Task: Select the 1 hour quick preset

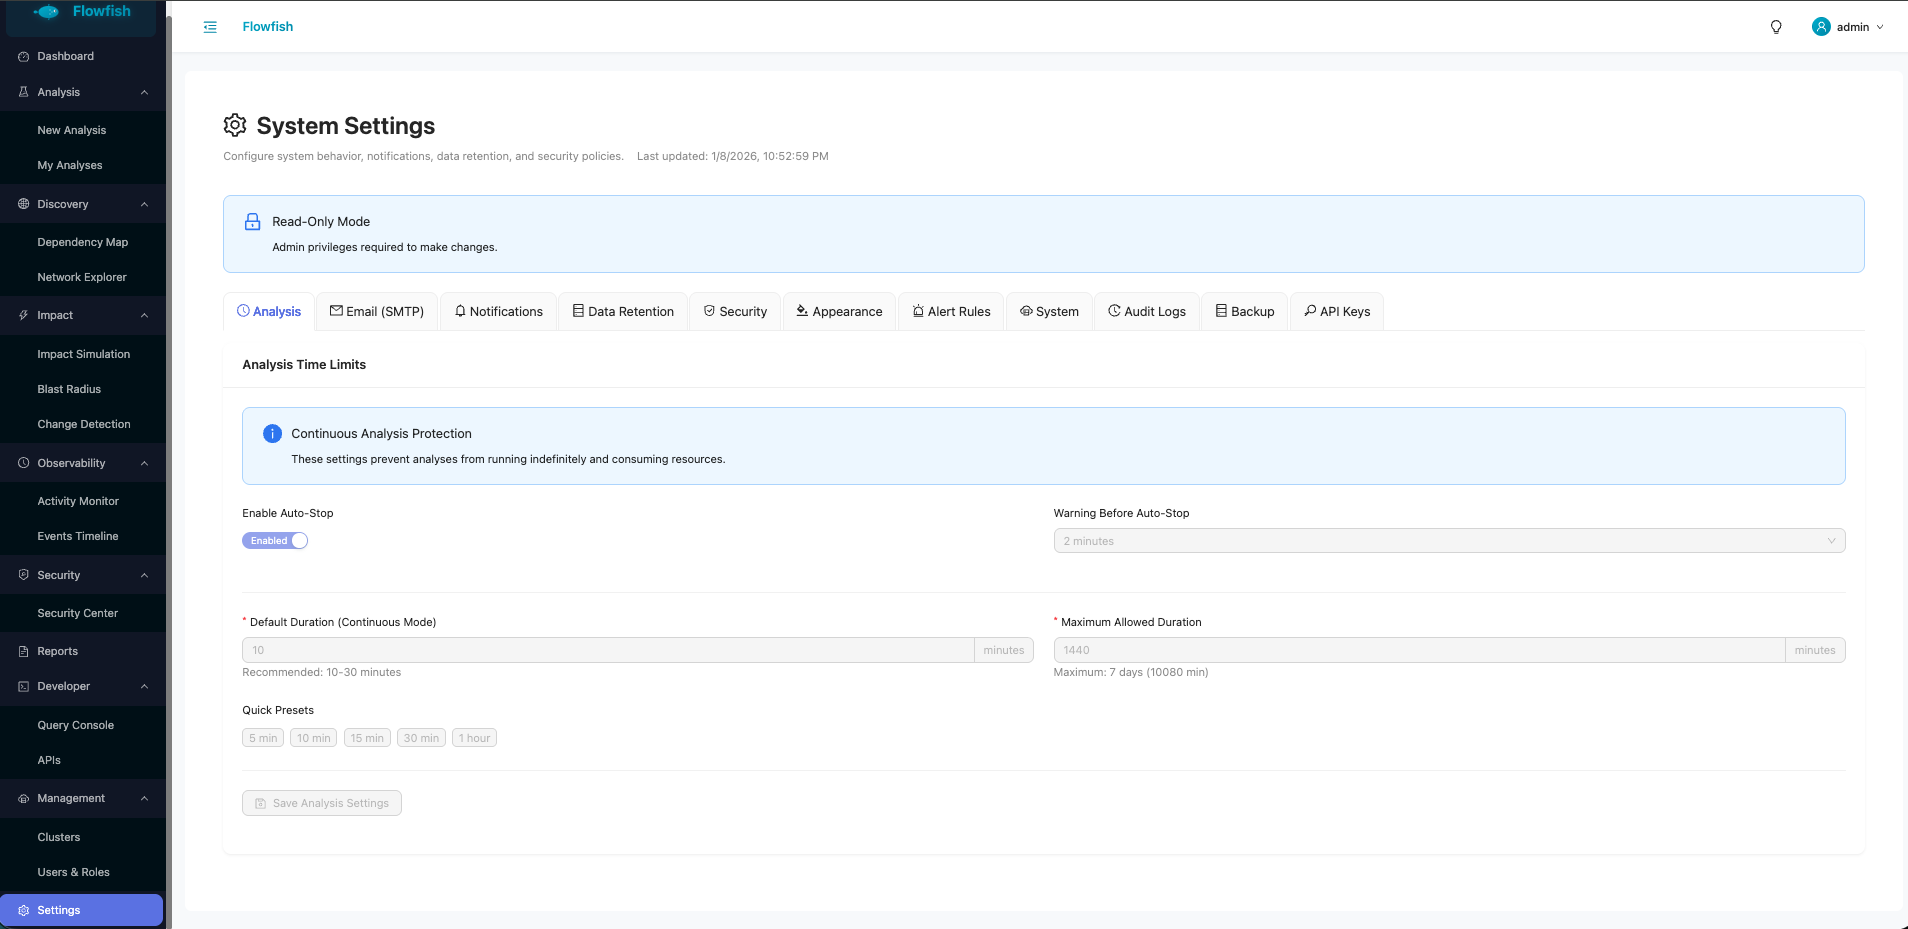Action: point(474,738)
